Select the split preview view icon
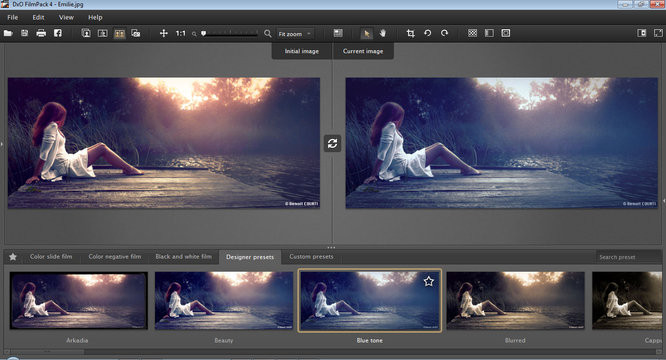The image size is (666, 360). point(102,33)
